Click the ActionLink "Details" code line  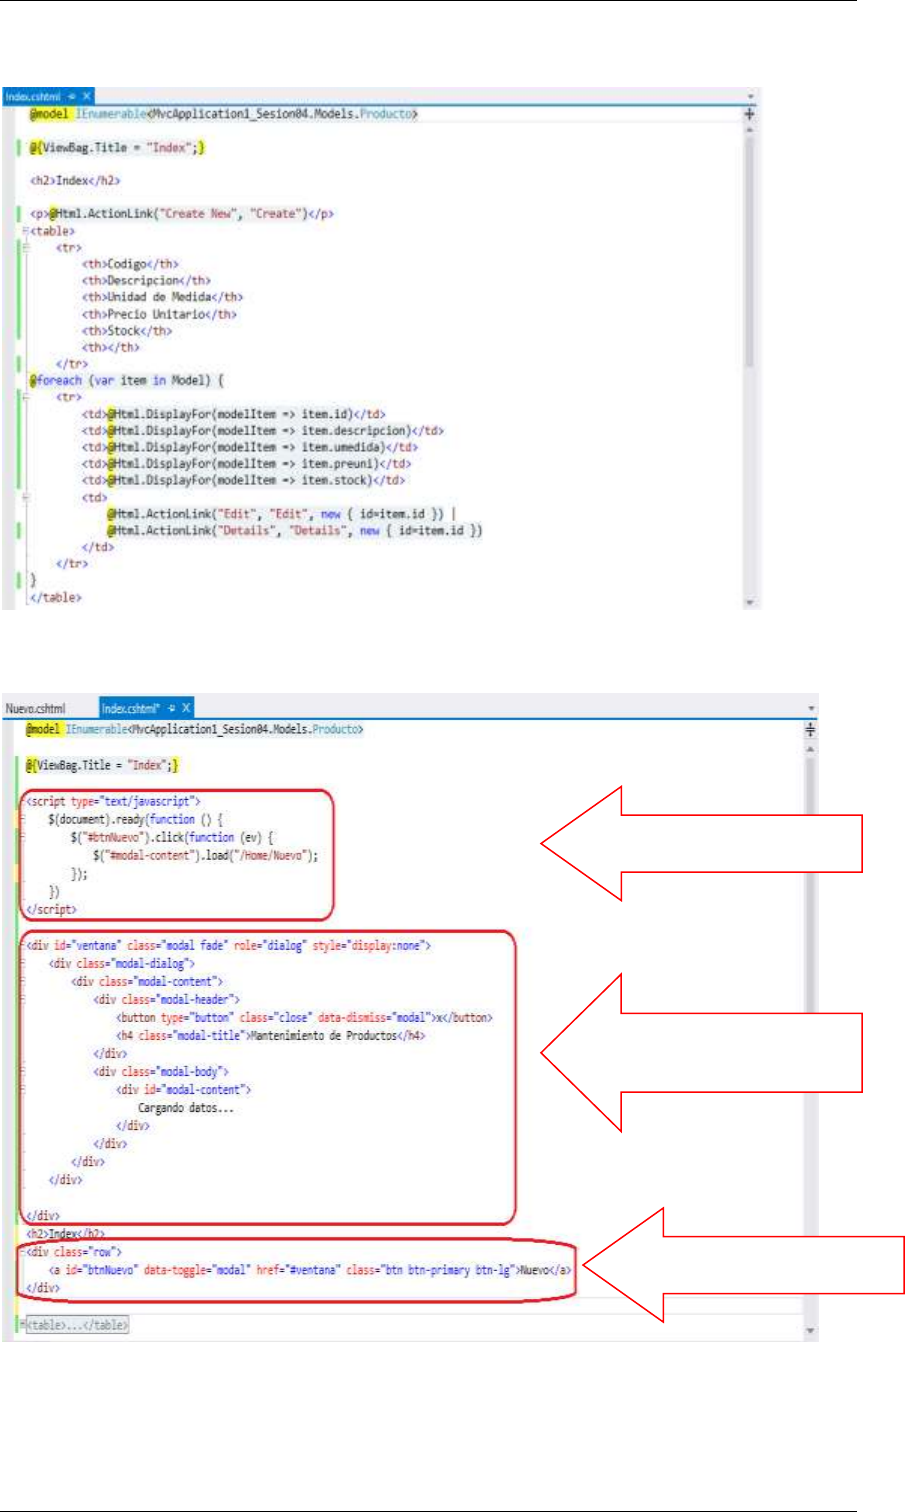click(x=295, y=531)
